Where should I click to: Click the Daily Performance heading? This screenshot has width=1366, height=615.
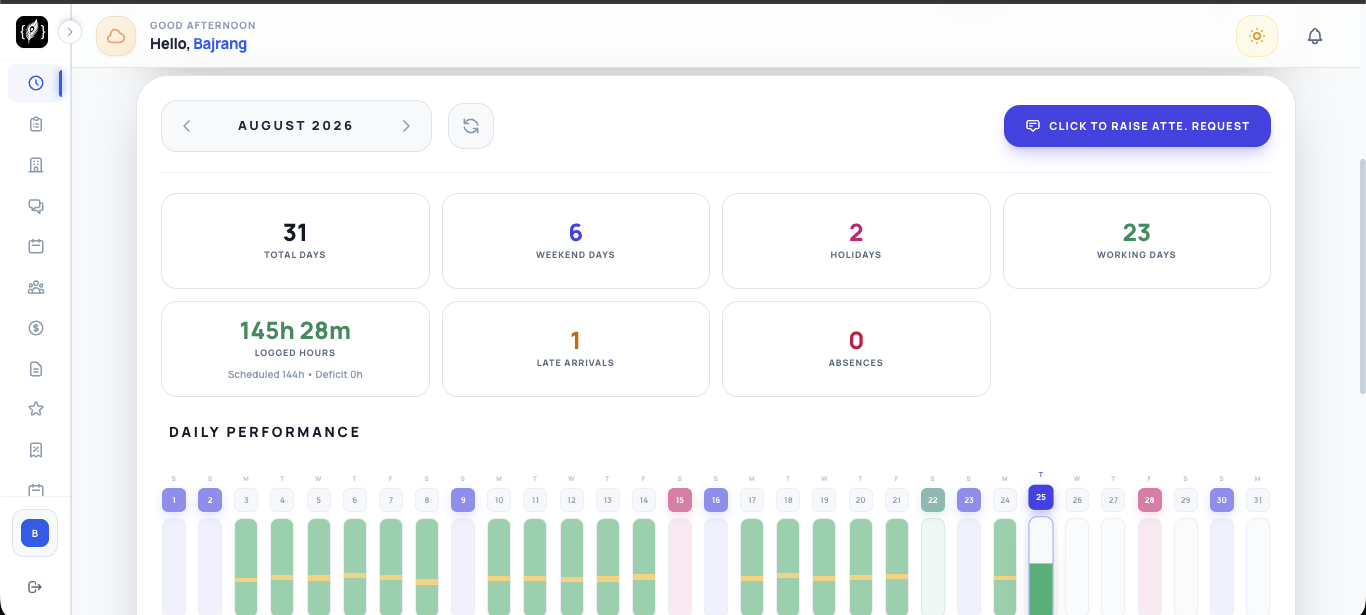coord(265,432)
